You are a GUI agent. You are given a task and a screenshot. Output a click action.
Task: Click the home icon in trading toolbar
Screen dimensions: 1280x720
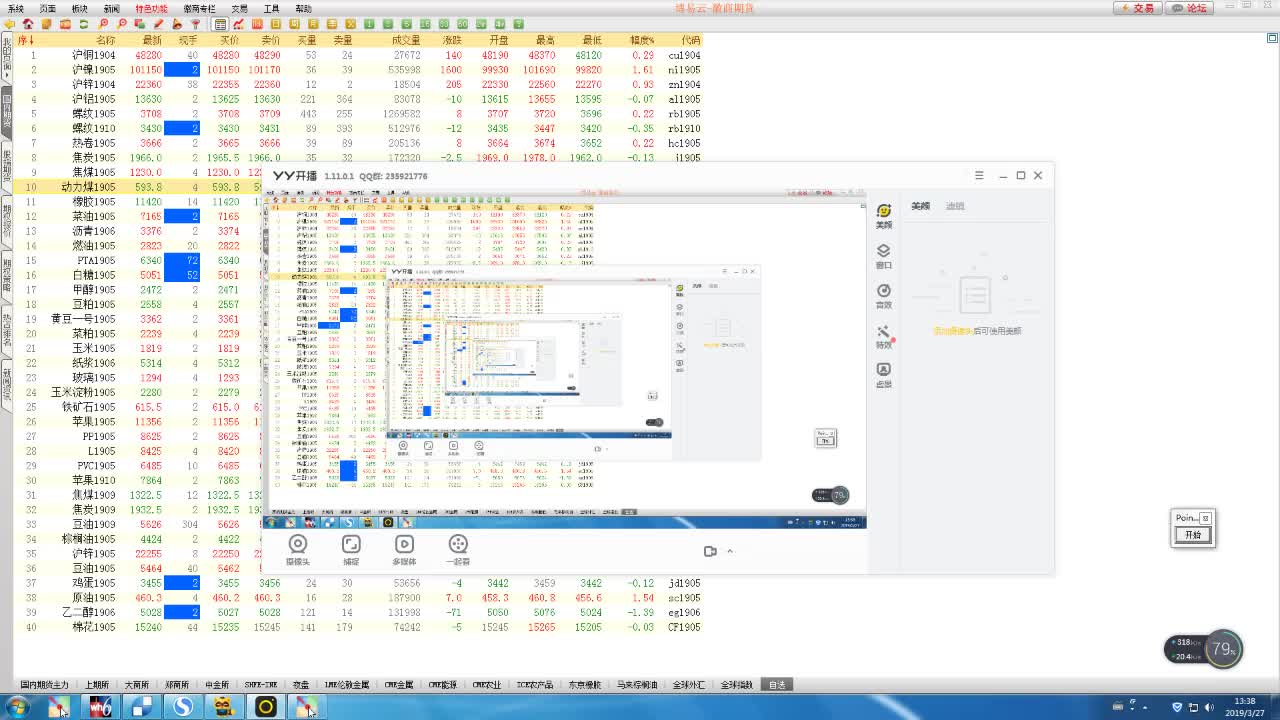[x=28, y=24]
